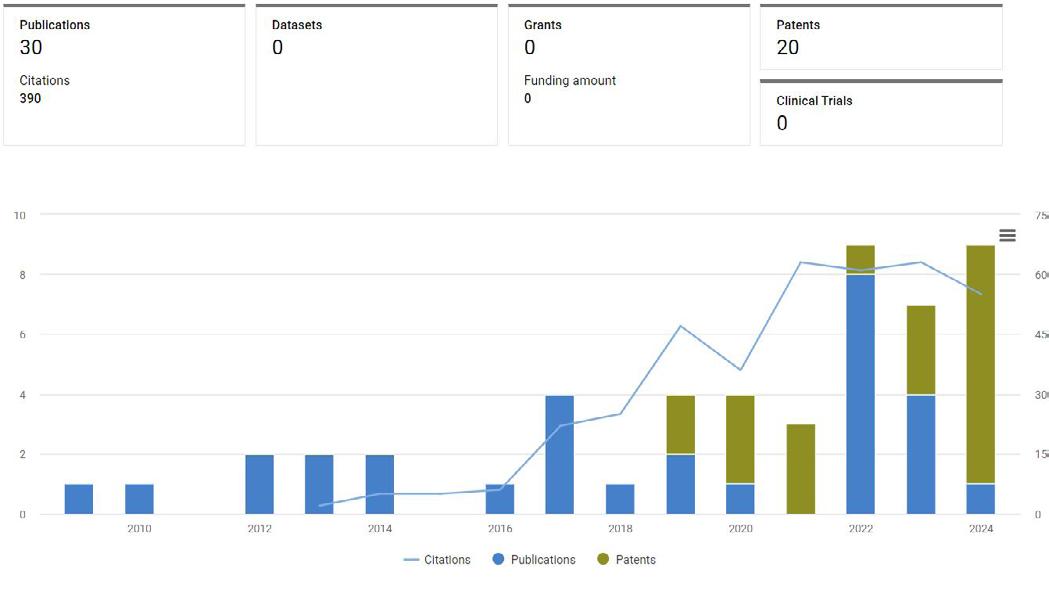Viewport: 1049px width, 597px height.
Task: Select the 2022 publications blue bar
Action: point(860,394)
